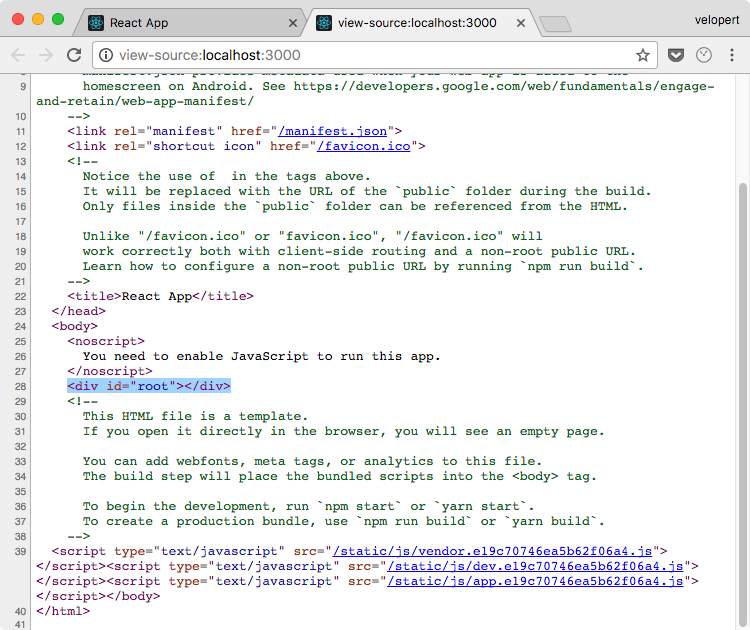Close the React App tab
The width and height of the screenshot is (750, 630).
(293, 23)
